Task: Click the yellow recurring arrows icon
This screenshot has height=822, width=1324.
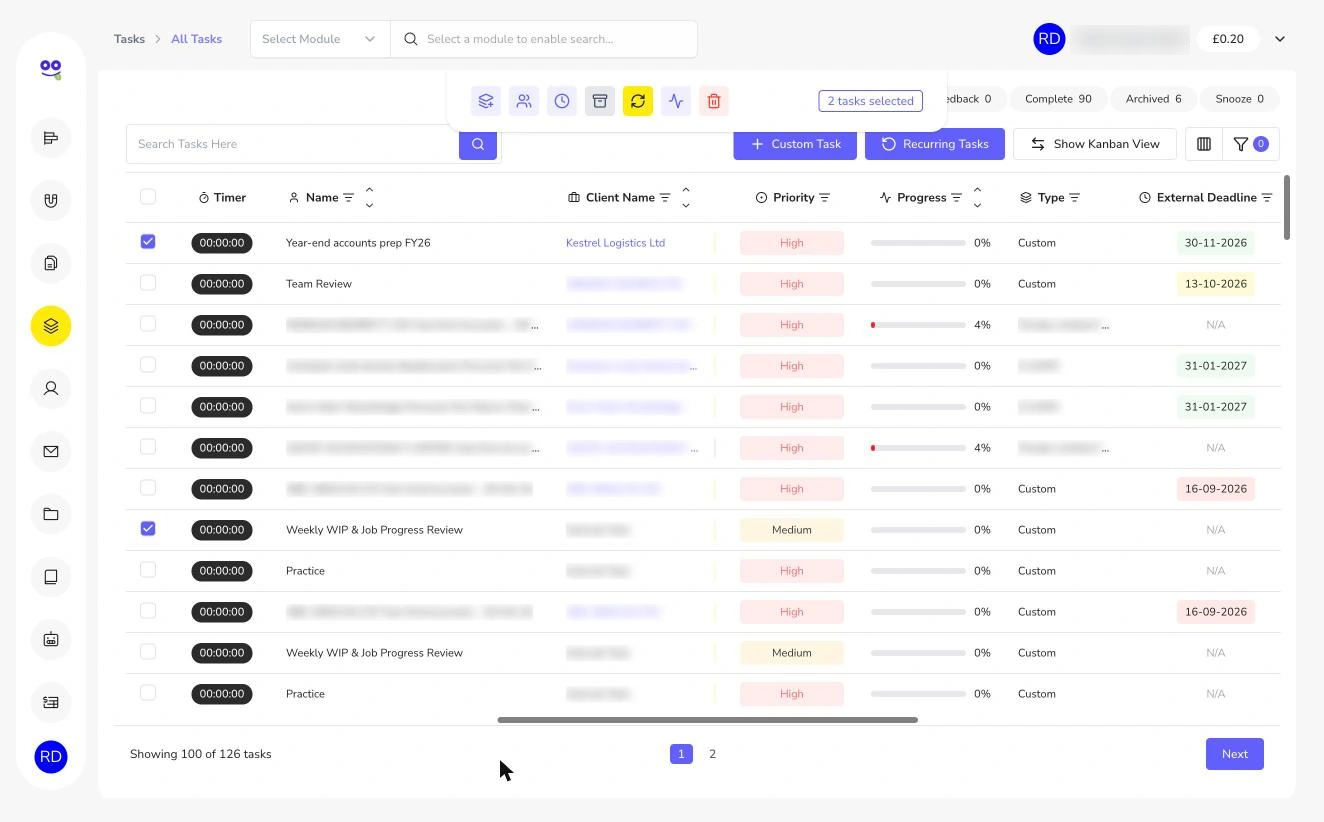Action: 638,101
